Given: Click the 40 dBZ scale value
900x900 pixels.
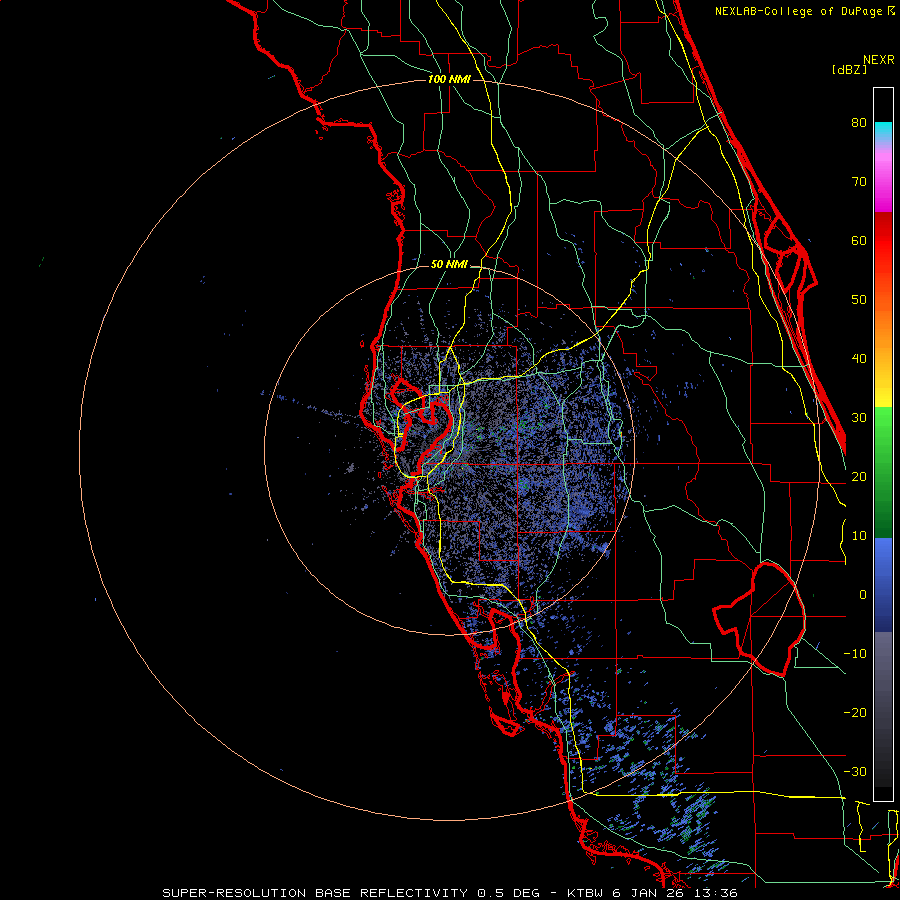Looking at the screenshot, I should tap(859, 359).
